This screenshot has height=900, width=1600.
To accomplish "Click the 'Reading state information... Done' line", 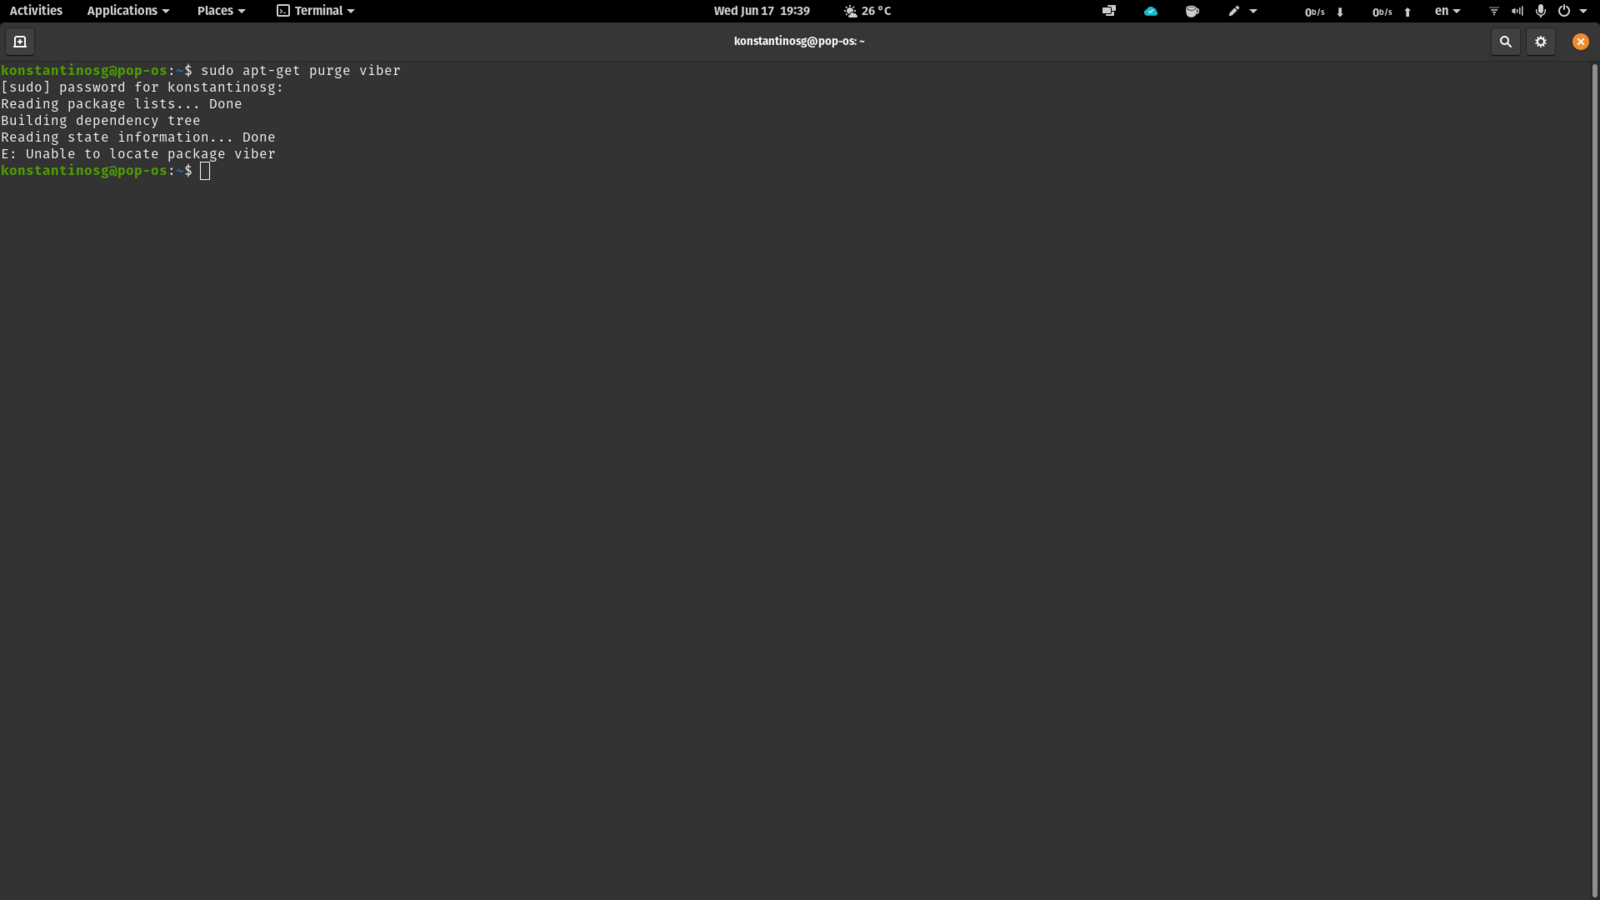I will (138, 138).
